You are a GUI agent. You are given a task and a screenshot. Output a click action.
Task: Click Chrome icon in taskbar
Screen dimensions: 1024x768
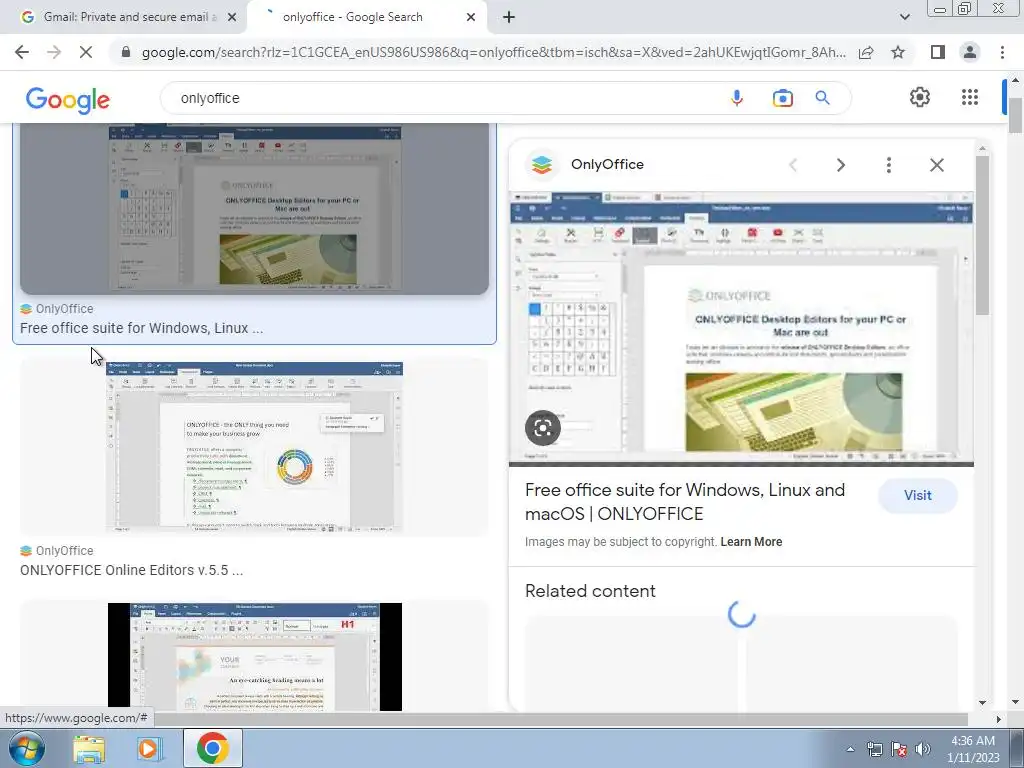212,748
